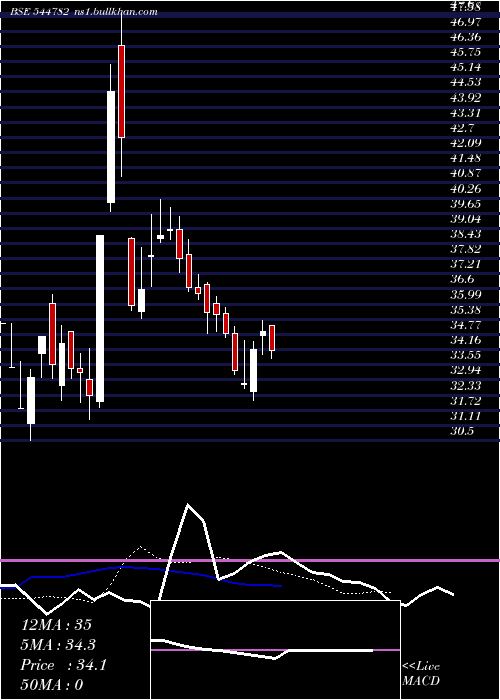500x700 pixels.
Task: Click the last red candlestick on the right
Action: click(272, 338)
